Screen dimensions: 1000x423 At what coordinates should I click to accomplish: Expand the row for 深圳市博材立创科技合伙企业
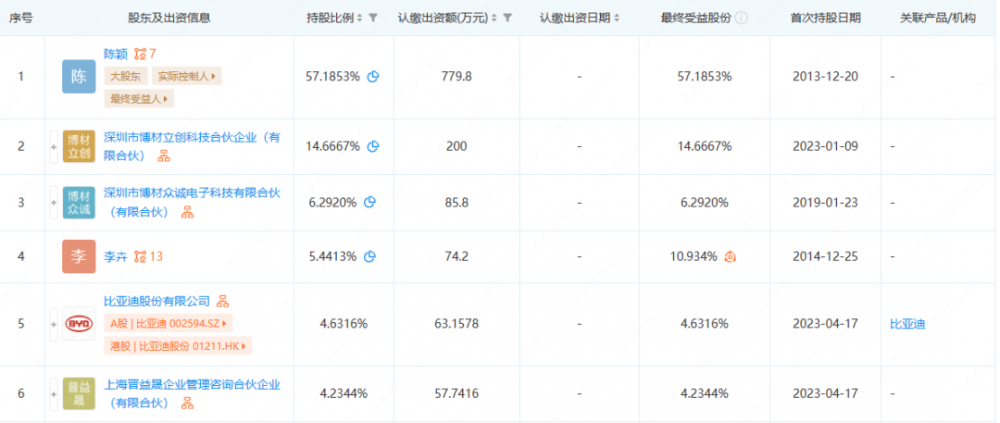53,146
